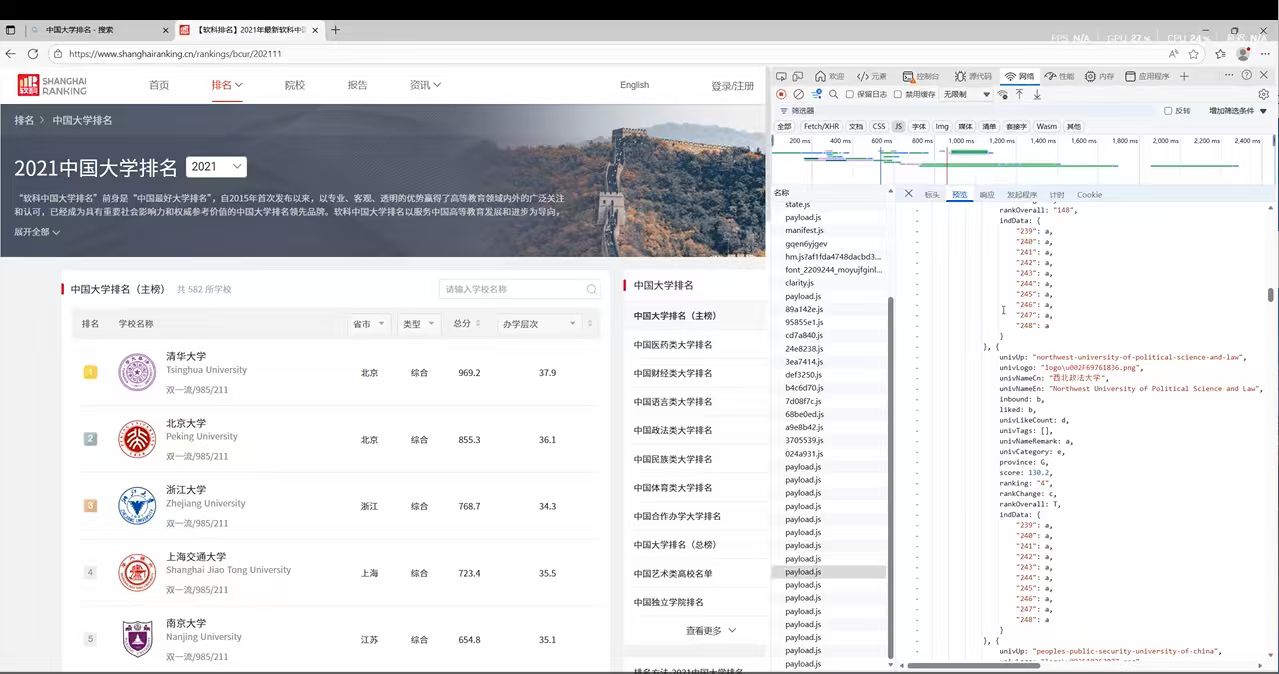Switch to the 控制台 DevTools tab

(921, 76)
